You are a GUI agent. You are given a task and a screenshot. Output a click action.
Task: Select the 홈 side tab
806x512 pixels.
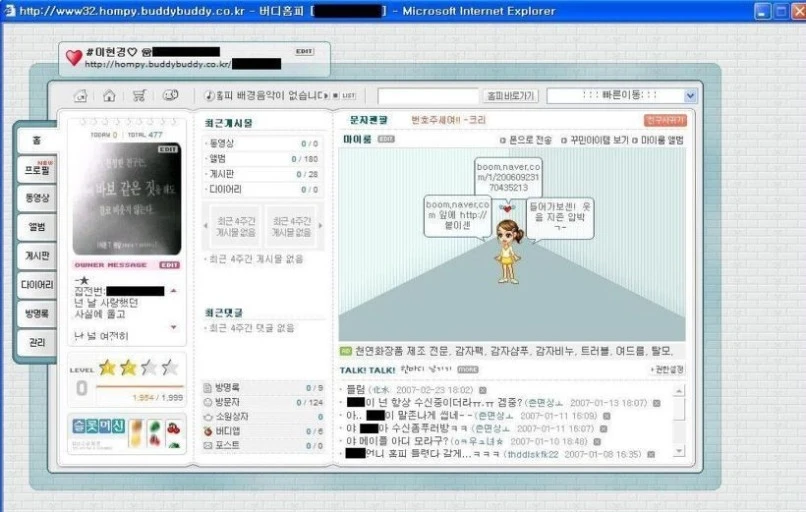36,140
